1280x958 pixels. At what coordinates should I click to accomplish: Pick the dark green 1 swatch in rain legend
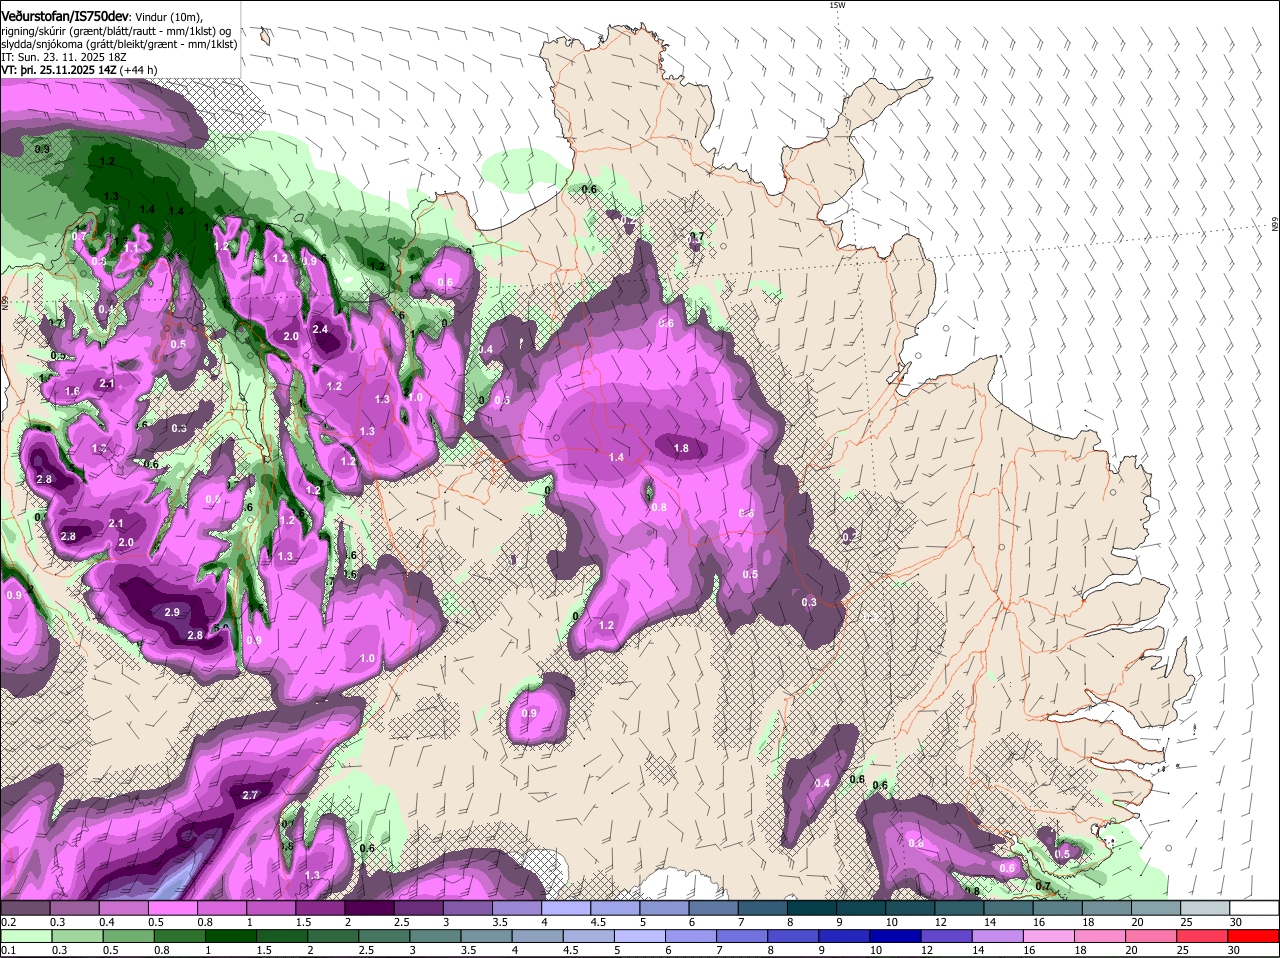pyautogui.click(x=232, y=936)
